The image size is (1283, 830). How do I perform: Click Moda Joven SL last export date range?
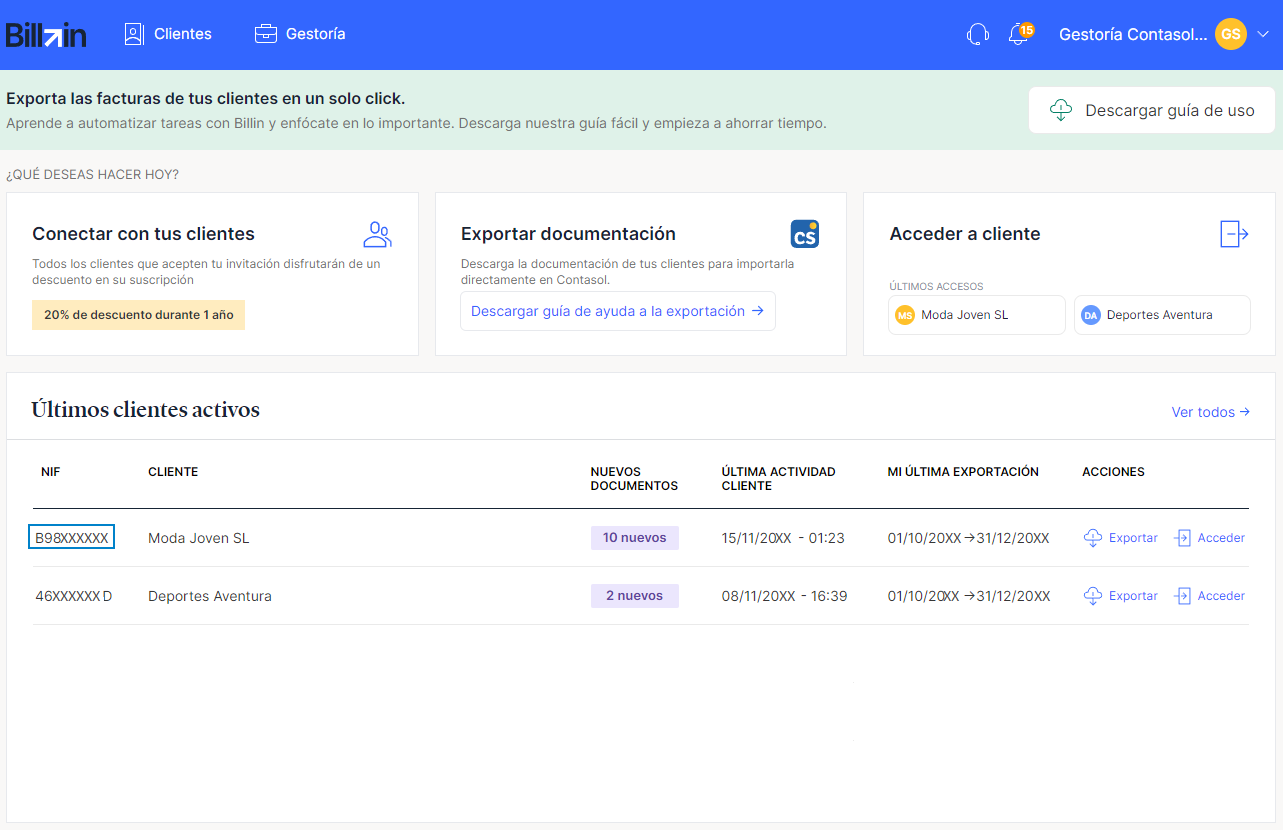(x=969, y=538)
